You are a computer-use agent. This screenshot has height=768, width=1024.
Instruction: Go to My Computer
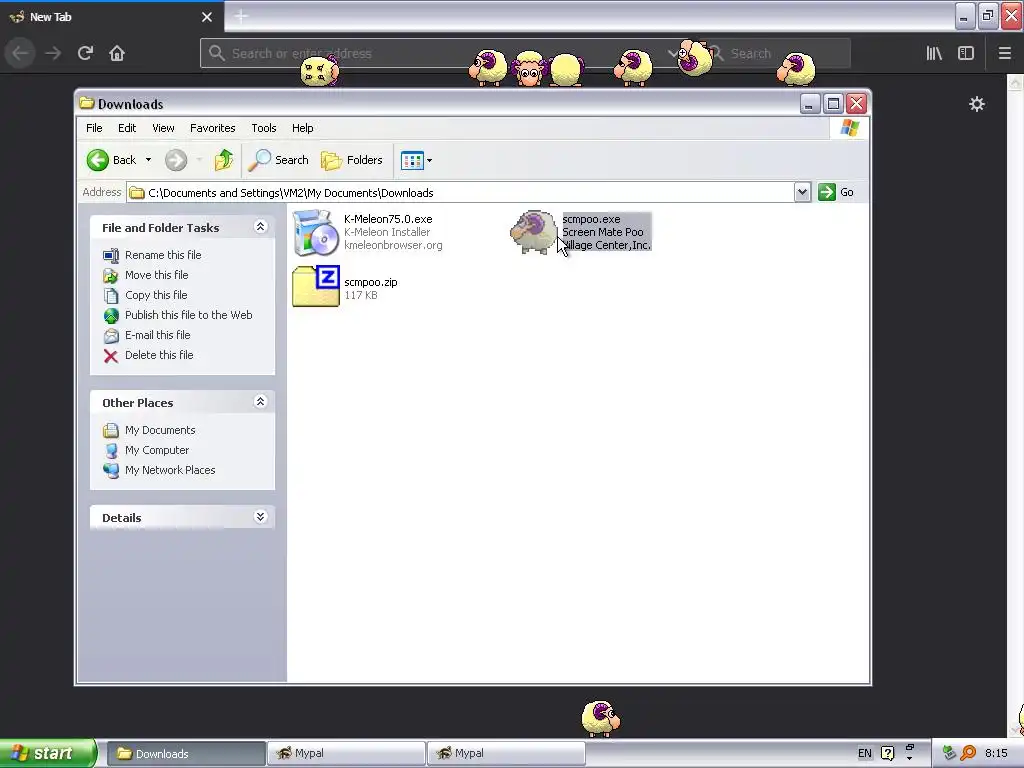[x=157, y=450]
